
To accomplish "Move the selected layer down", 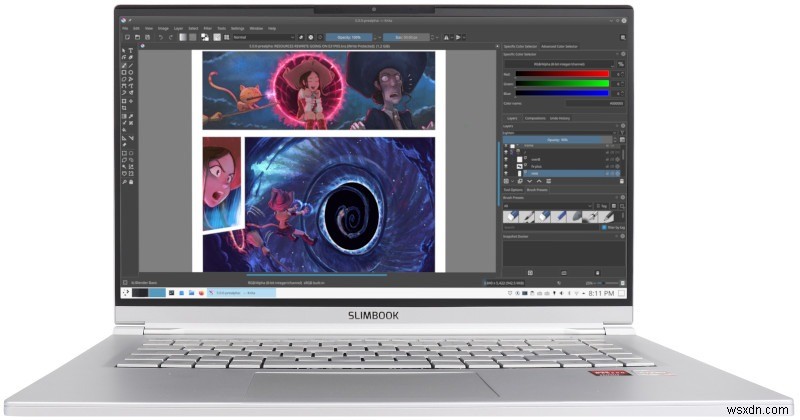I will tap(530, 181).
